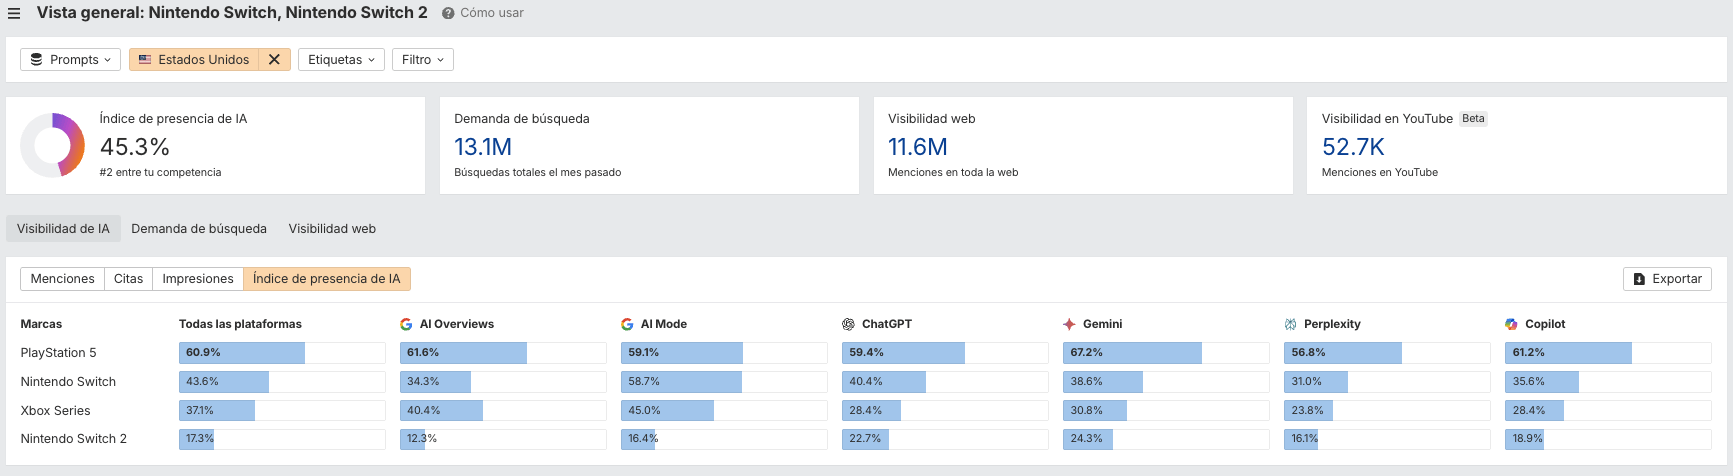Click the Gemini sparkle icon
This screenshot has width=1733, height=476.
(1069, 324)
